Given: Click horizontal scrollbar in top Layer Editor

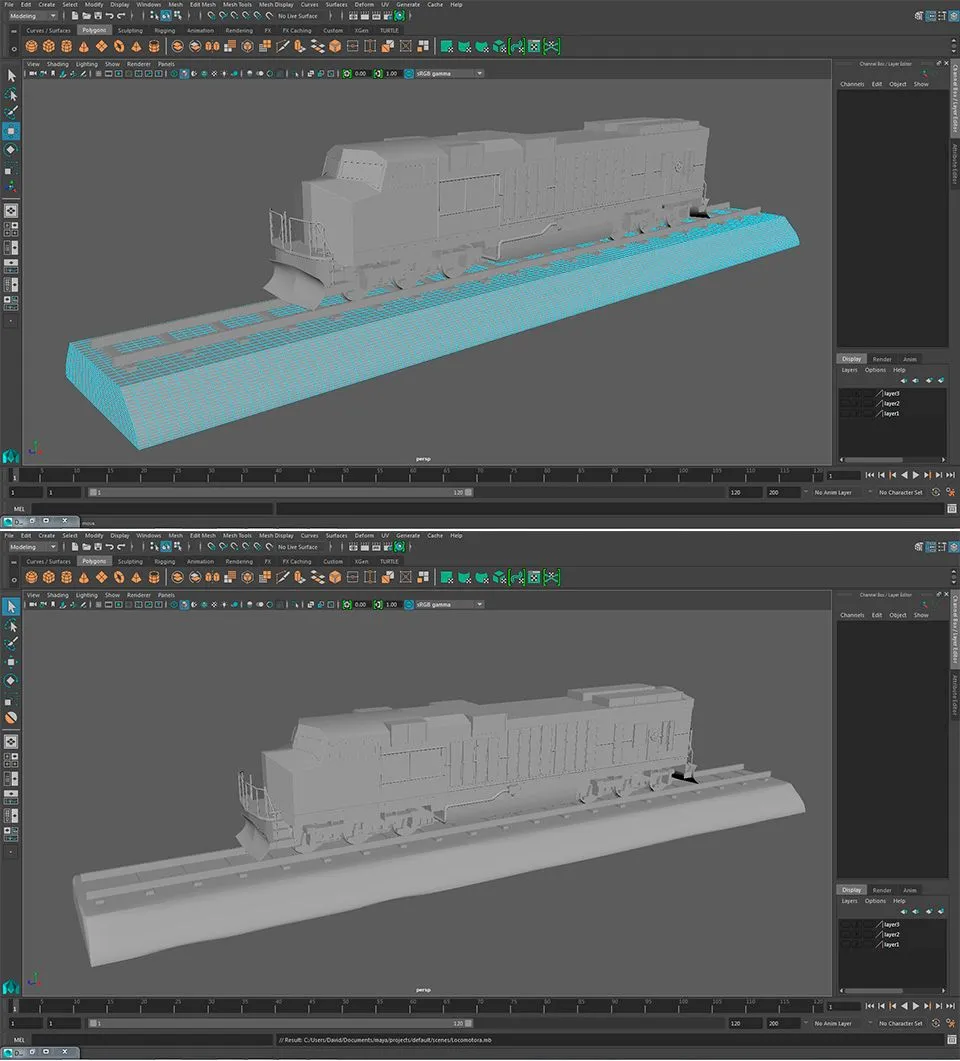Looking at the screenshot, I should [x=874, y=459].
